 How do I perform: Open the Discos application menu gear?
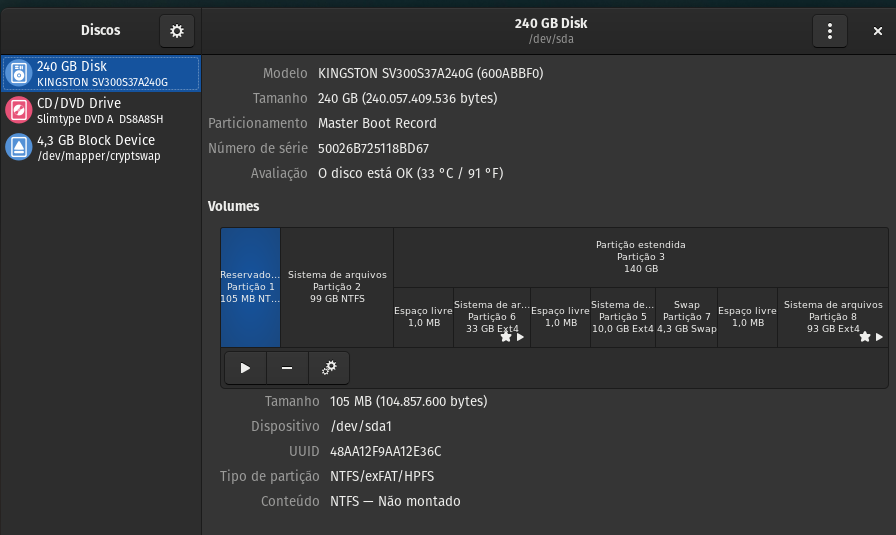click(x=177, y=31)
